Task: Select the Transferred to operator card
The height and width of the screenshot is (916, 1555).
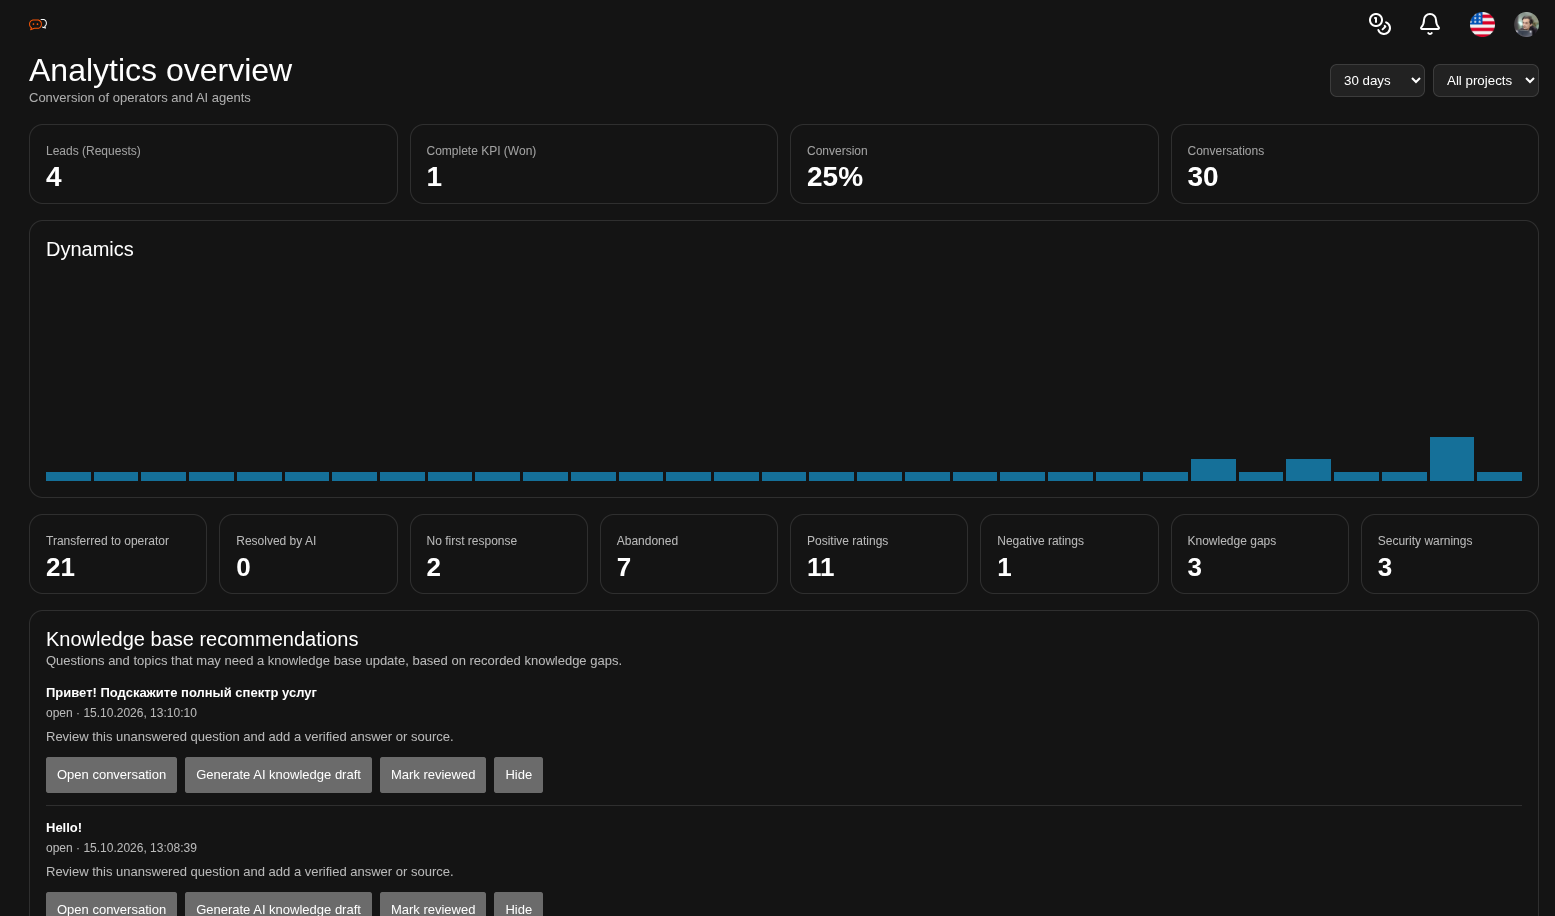Action: [x=118, y=554]
